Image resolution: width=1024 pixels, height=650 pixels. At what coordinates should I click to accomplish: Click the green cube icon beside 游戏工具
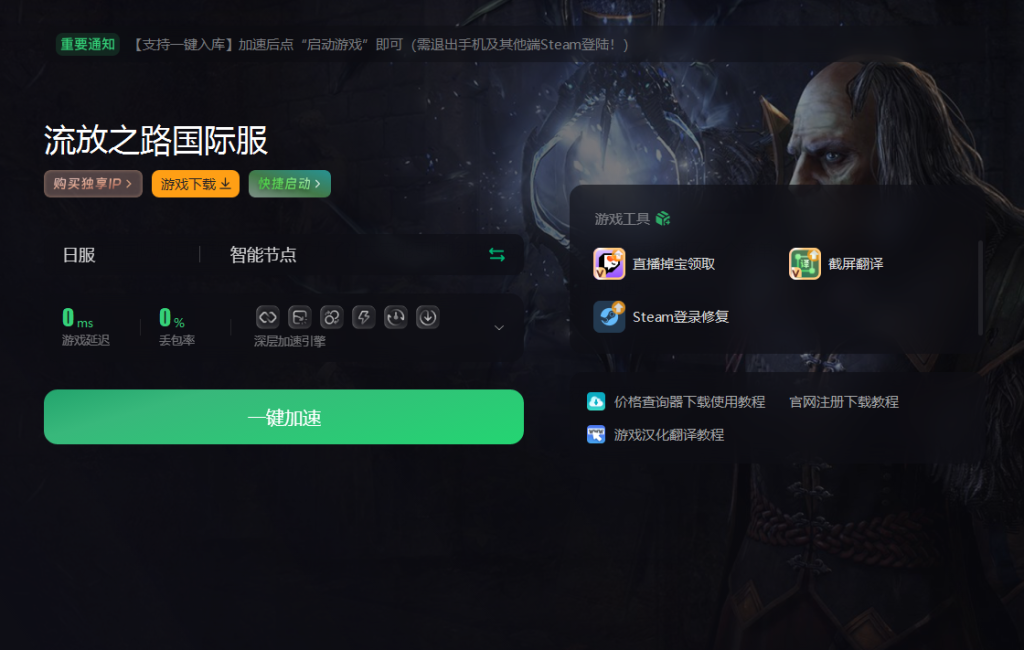pyautogui.click(x=663, y=218)
